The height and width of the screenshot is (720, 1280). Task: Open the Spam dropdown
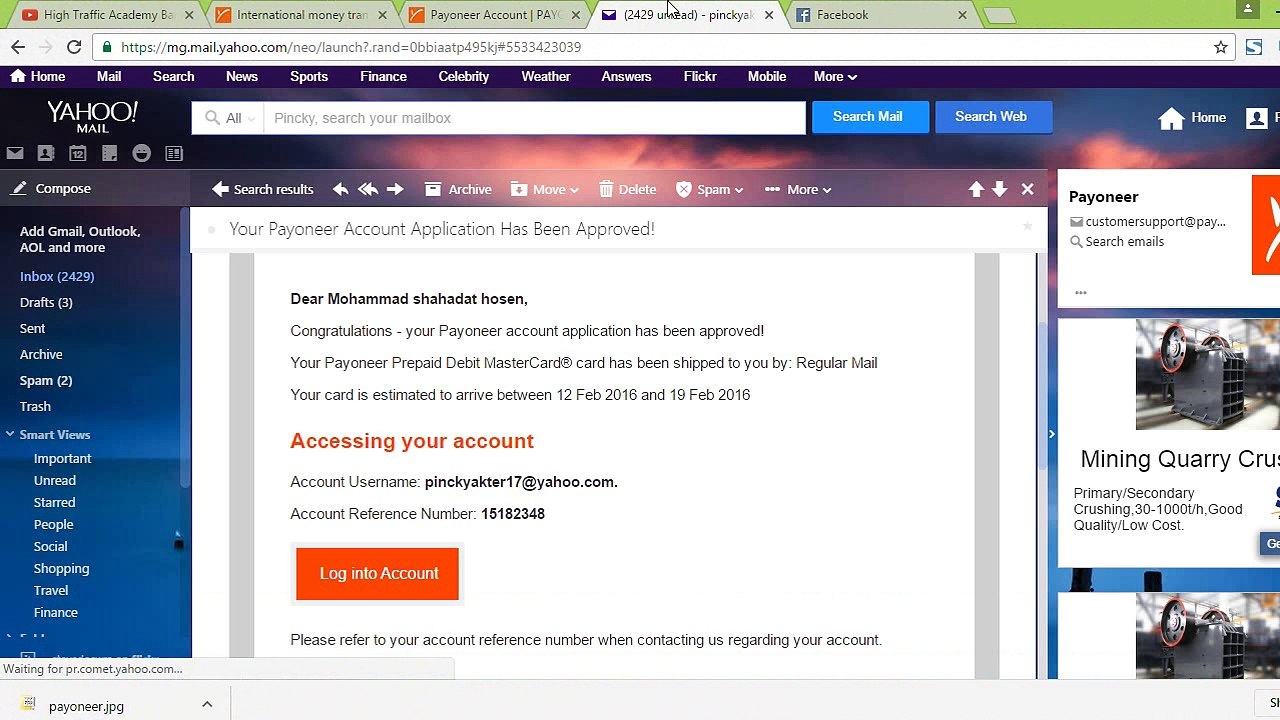pyautogui.click(x=710, y=189)
